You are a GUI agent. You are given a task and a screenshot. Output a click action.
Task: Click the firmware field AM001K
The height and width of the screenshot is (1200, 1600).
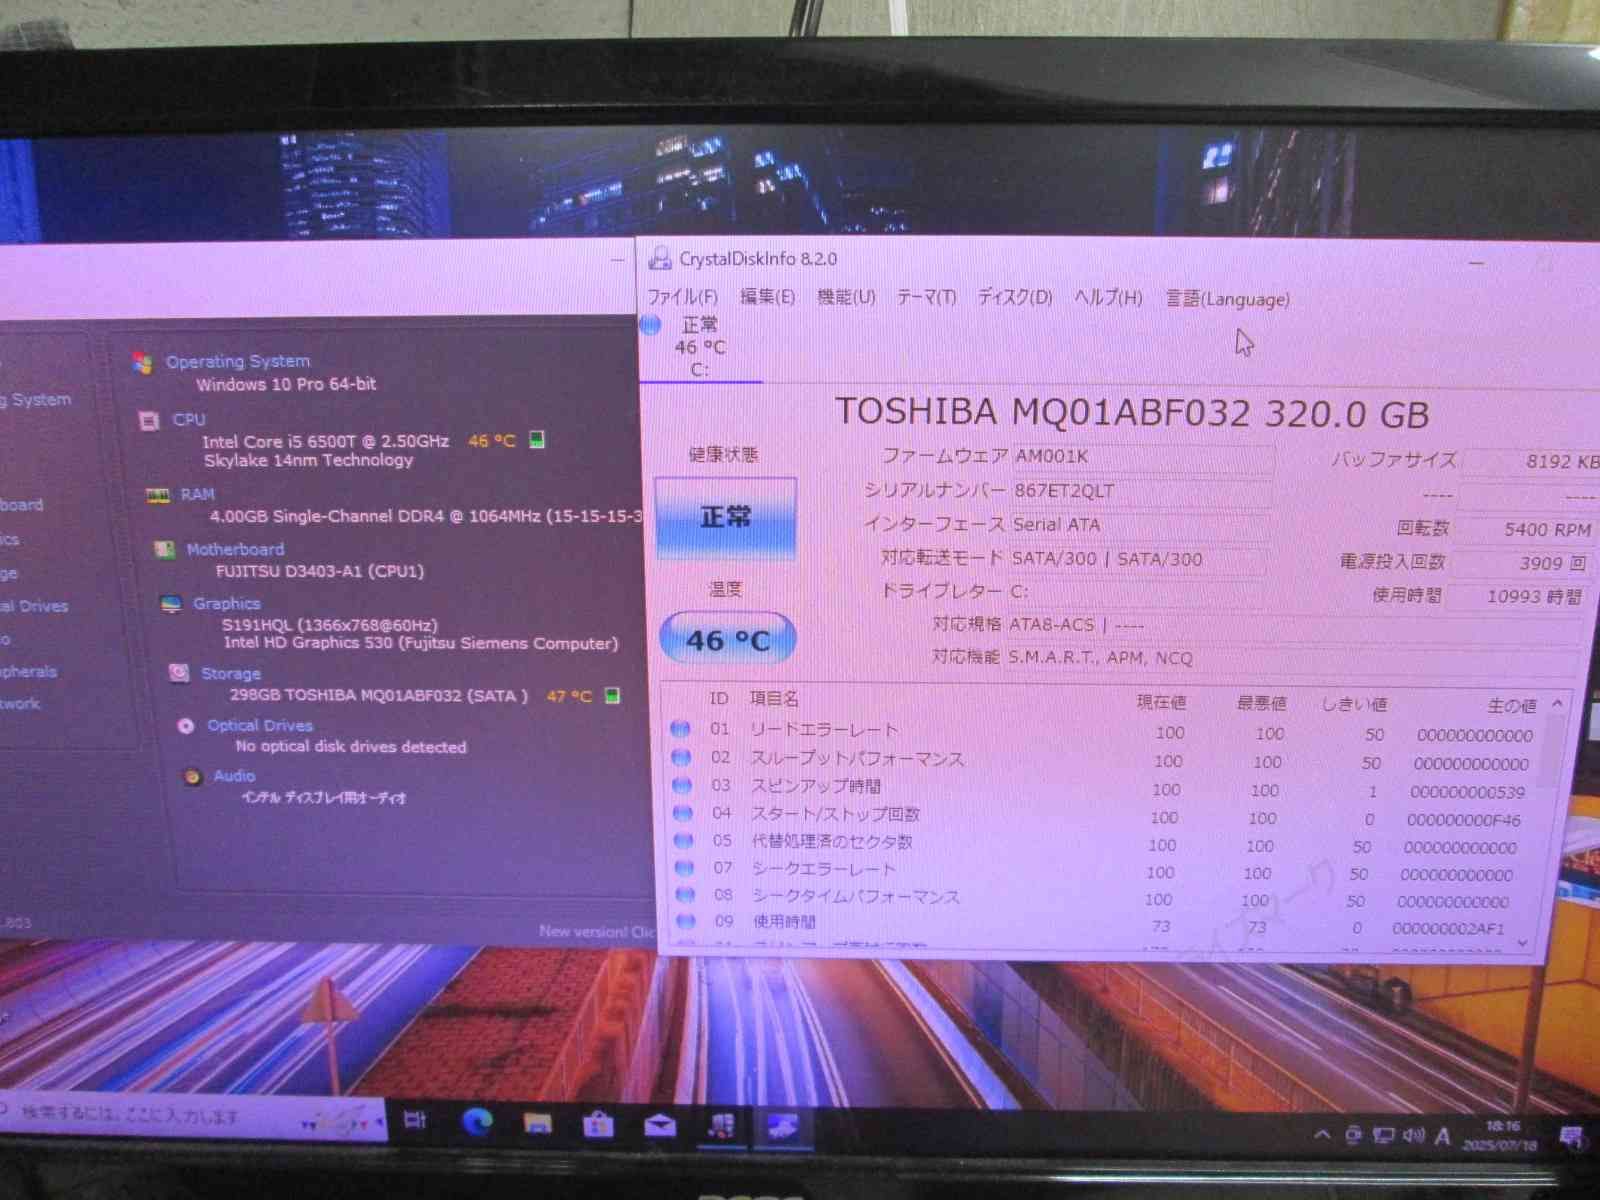click(1143, 457)
